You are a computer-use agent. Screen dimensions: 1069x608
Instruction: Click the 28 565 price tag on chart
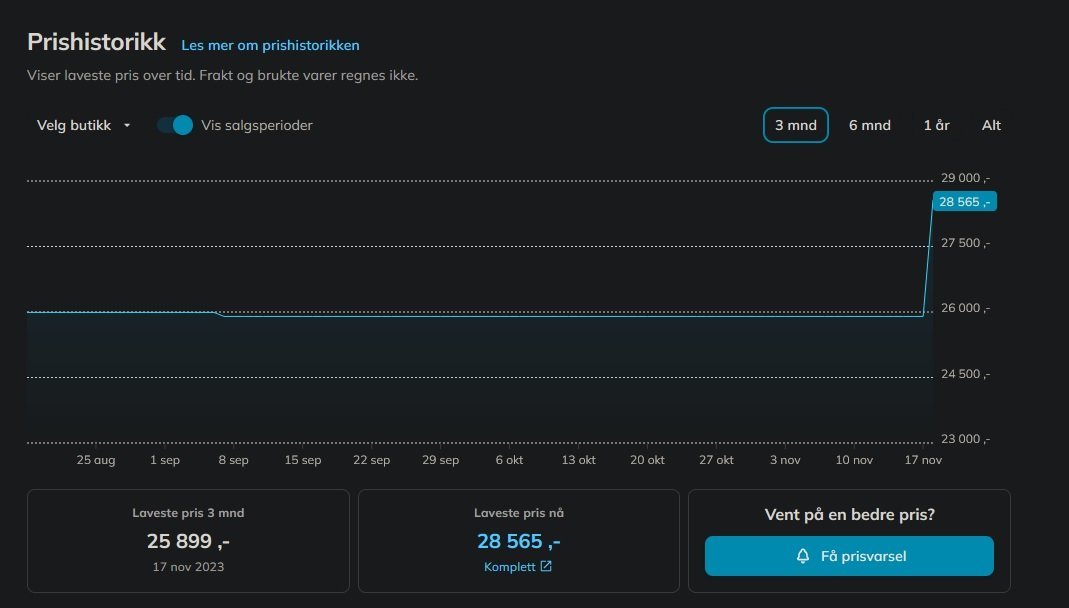(964, 202)
